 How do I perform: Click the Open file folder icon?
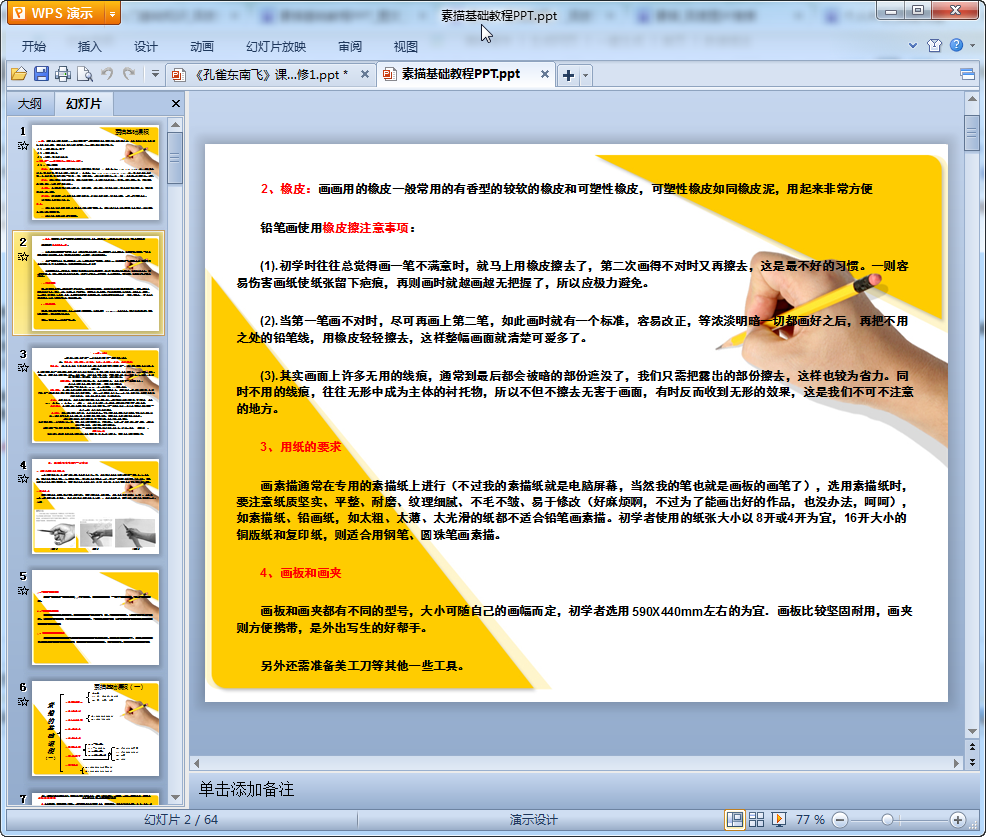(x=19, y=74)
